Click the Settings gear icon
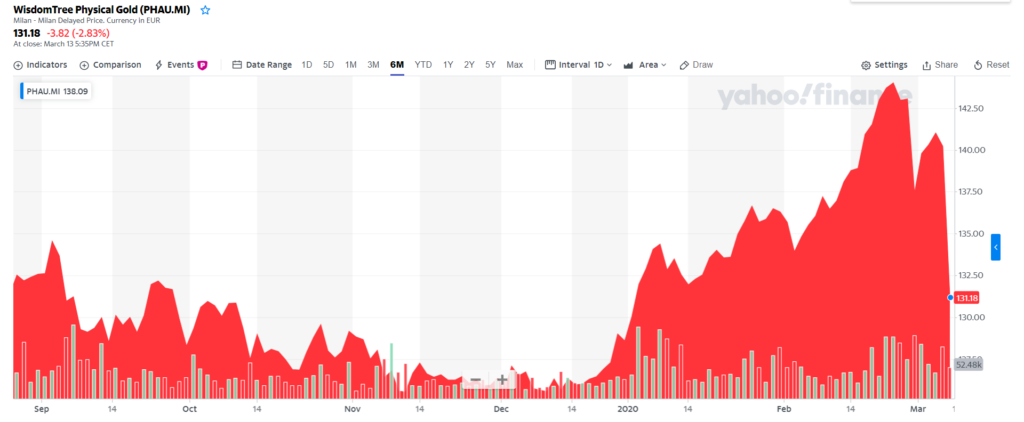Screen dimensions: 1024x422 [x=866, y=65]
